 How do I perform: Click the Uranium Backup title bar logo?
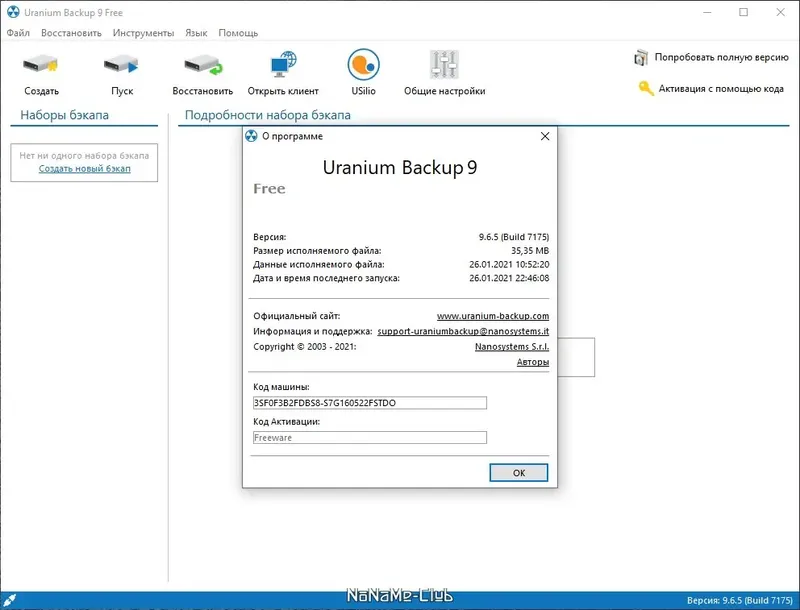13,12
